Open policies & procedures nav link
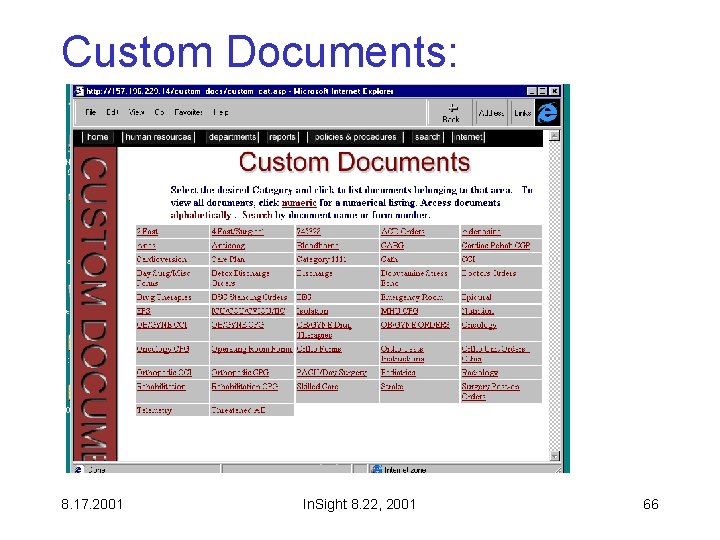 click(x=355, y=137)
